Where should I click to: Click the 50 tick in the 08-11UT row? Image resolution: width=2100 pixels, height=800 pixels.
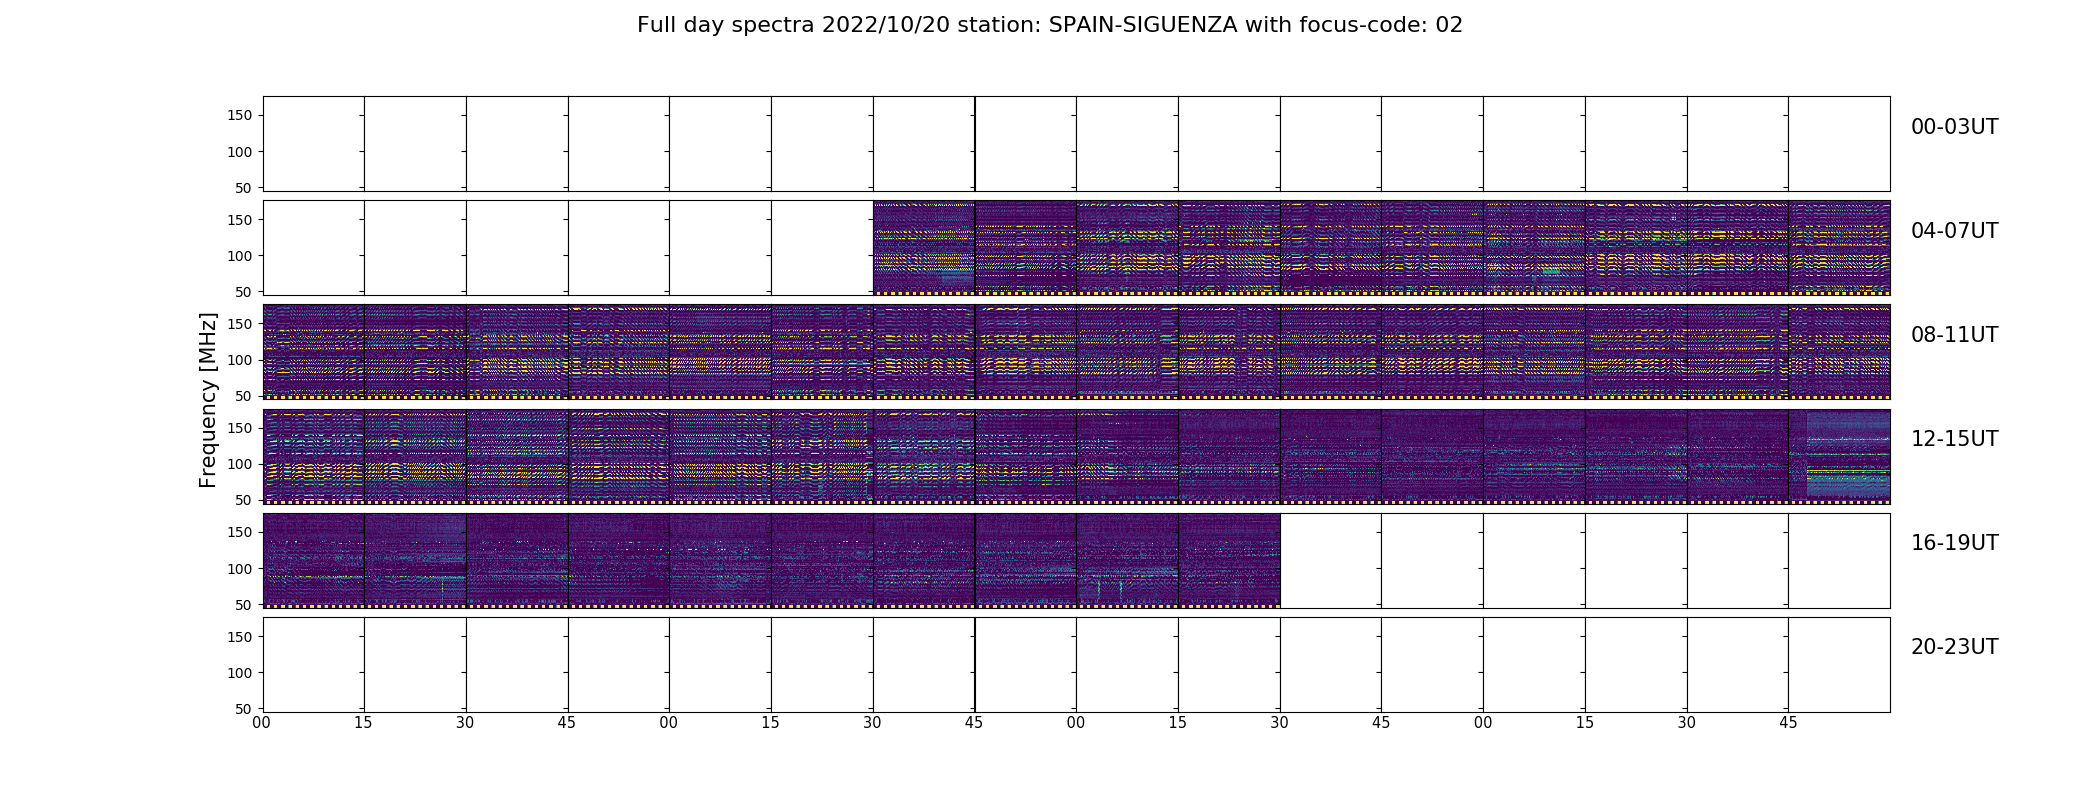coord(245,396)
